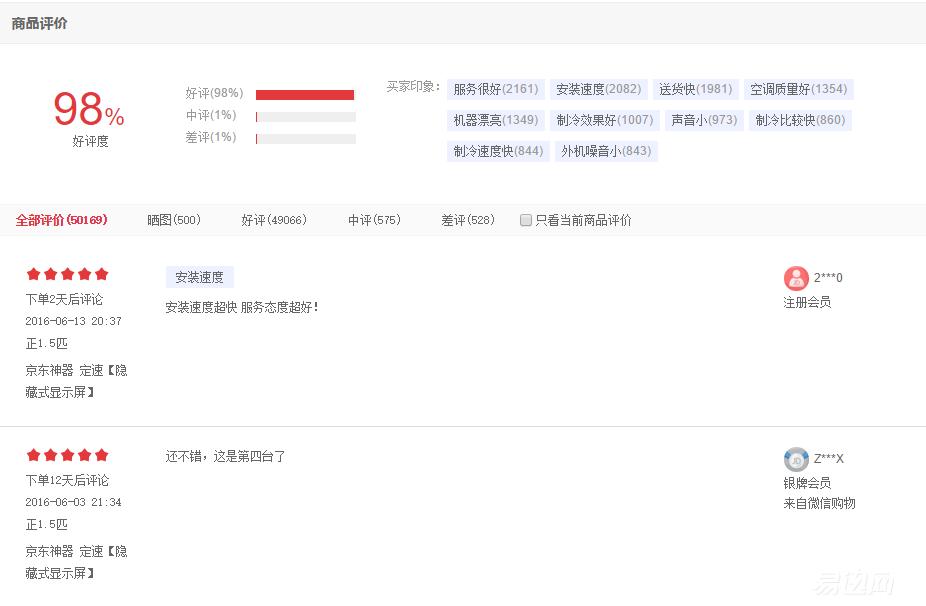Click the avatar icon of reviewer Z***X
The width and height of the screenshot is (926, 606).
coord(796,459)
